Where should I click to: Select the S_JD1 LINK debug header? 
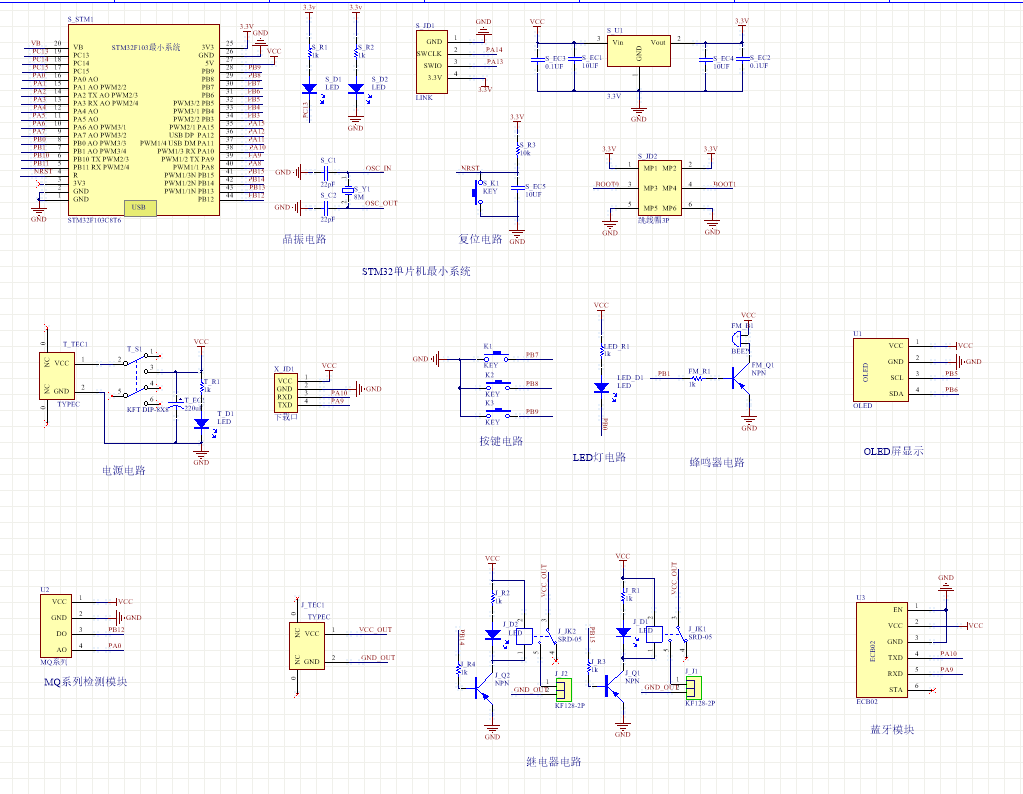(433, 61)
